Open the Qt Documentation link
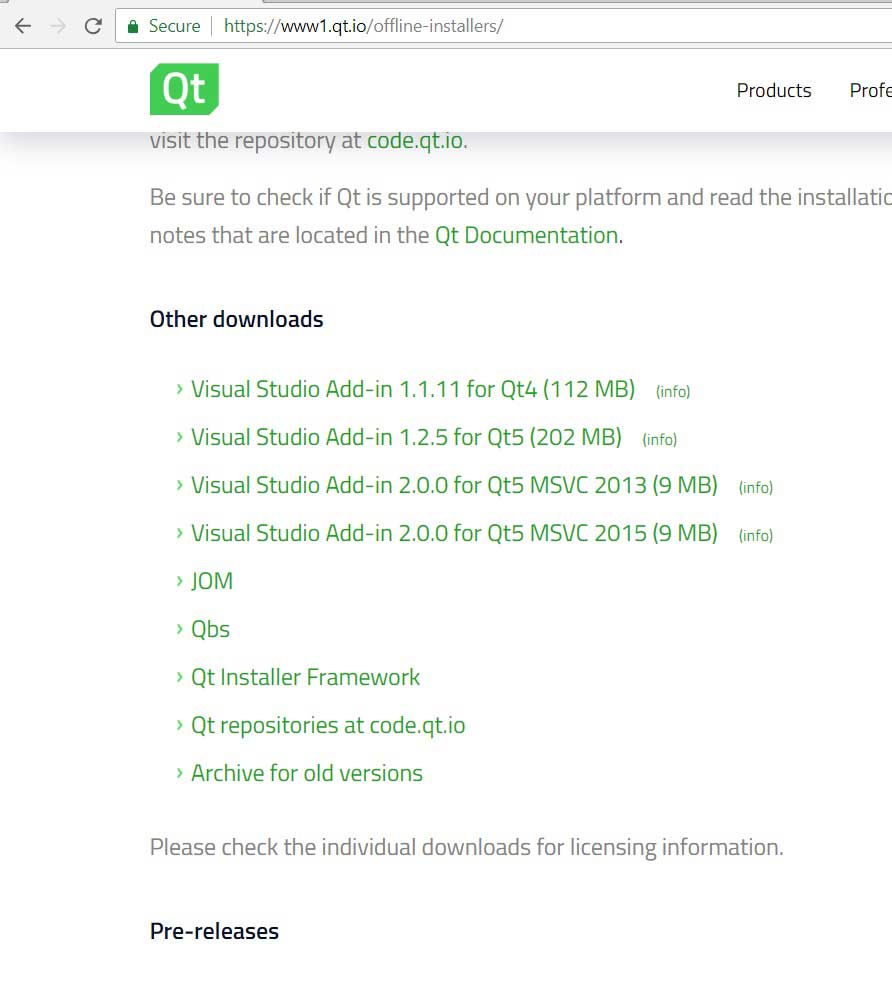The width and height of the screenshot is (892, 994). coord(526,236)
